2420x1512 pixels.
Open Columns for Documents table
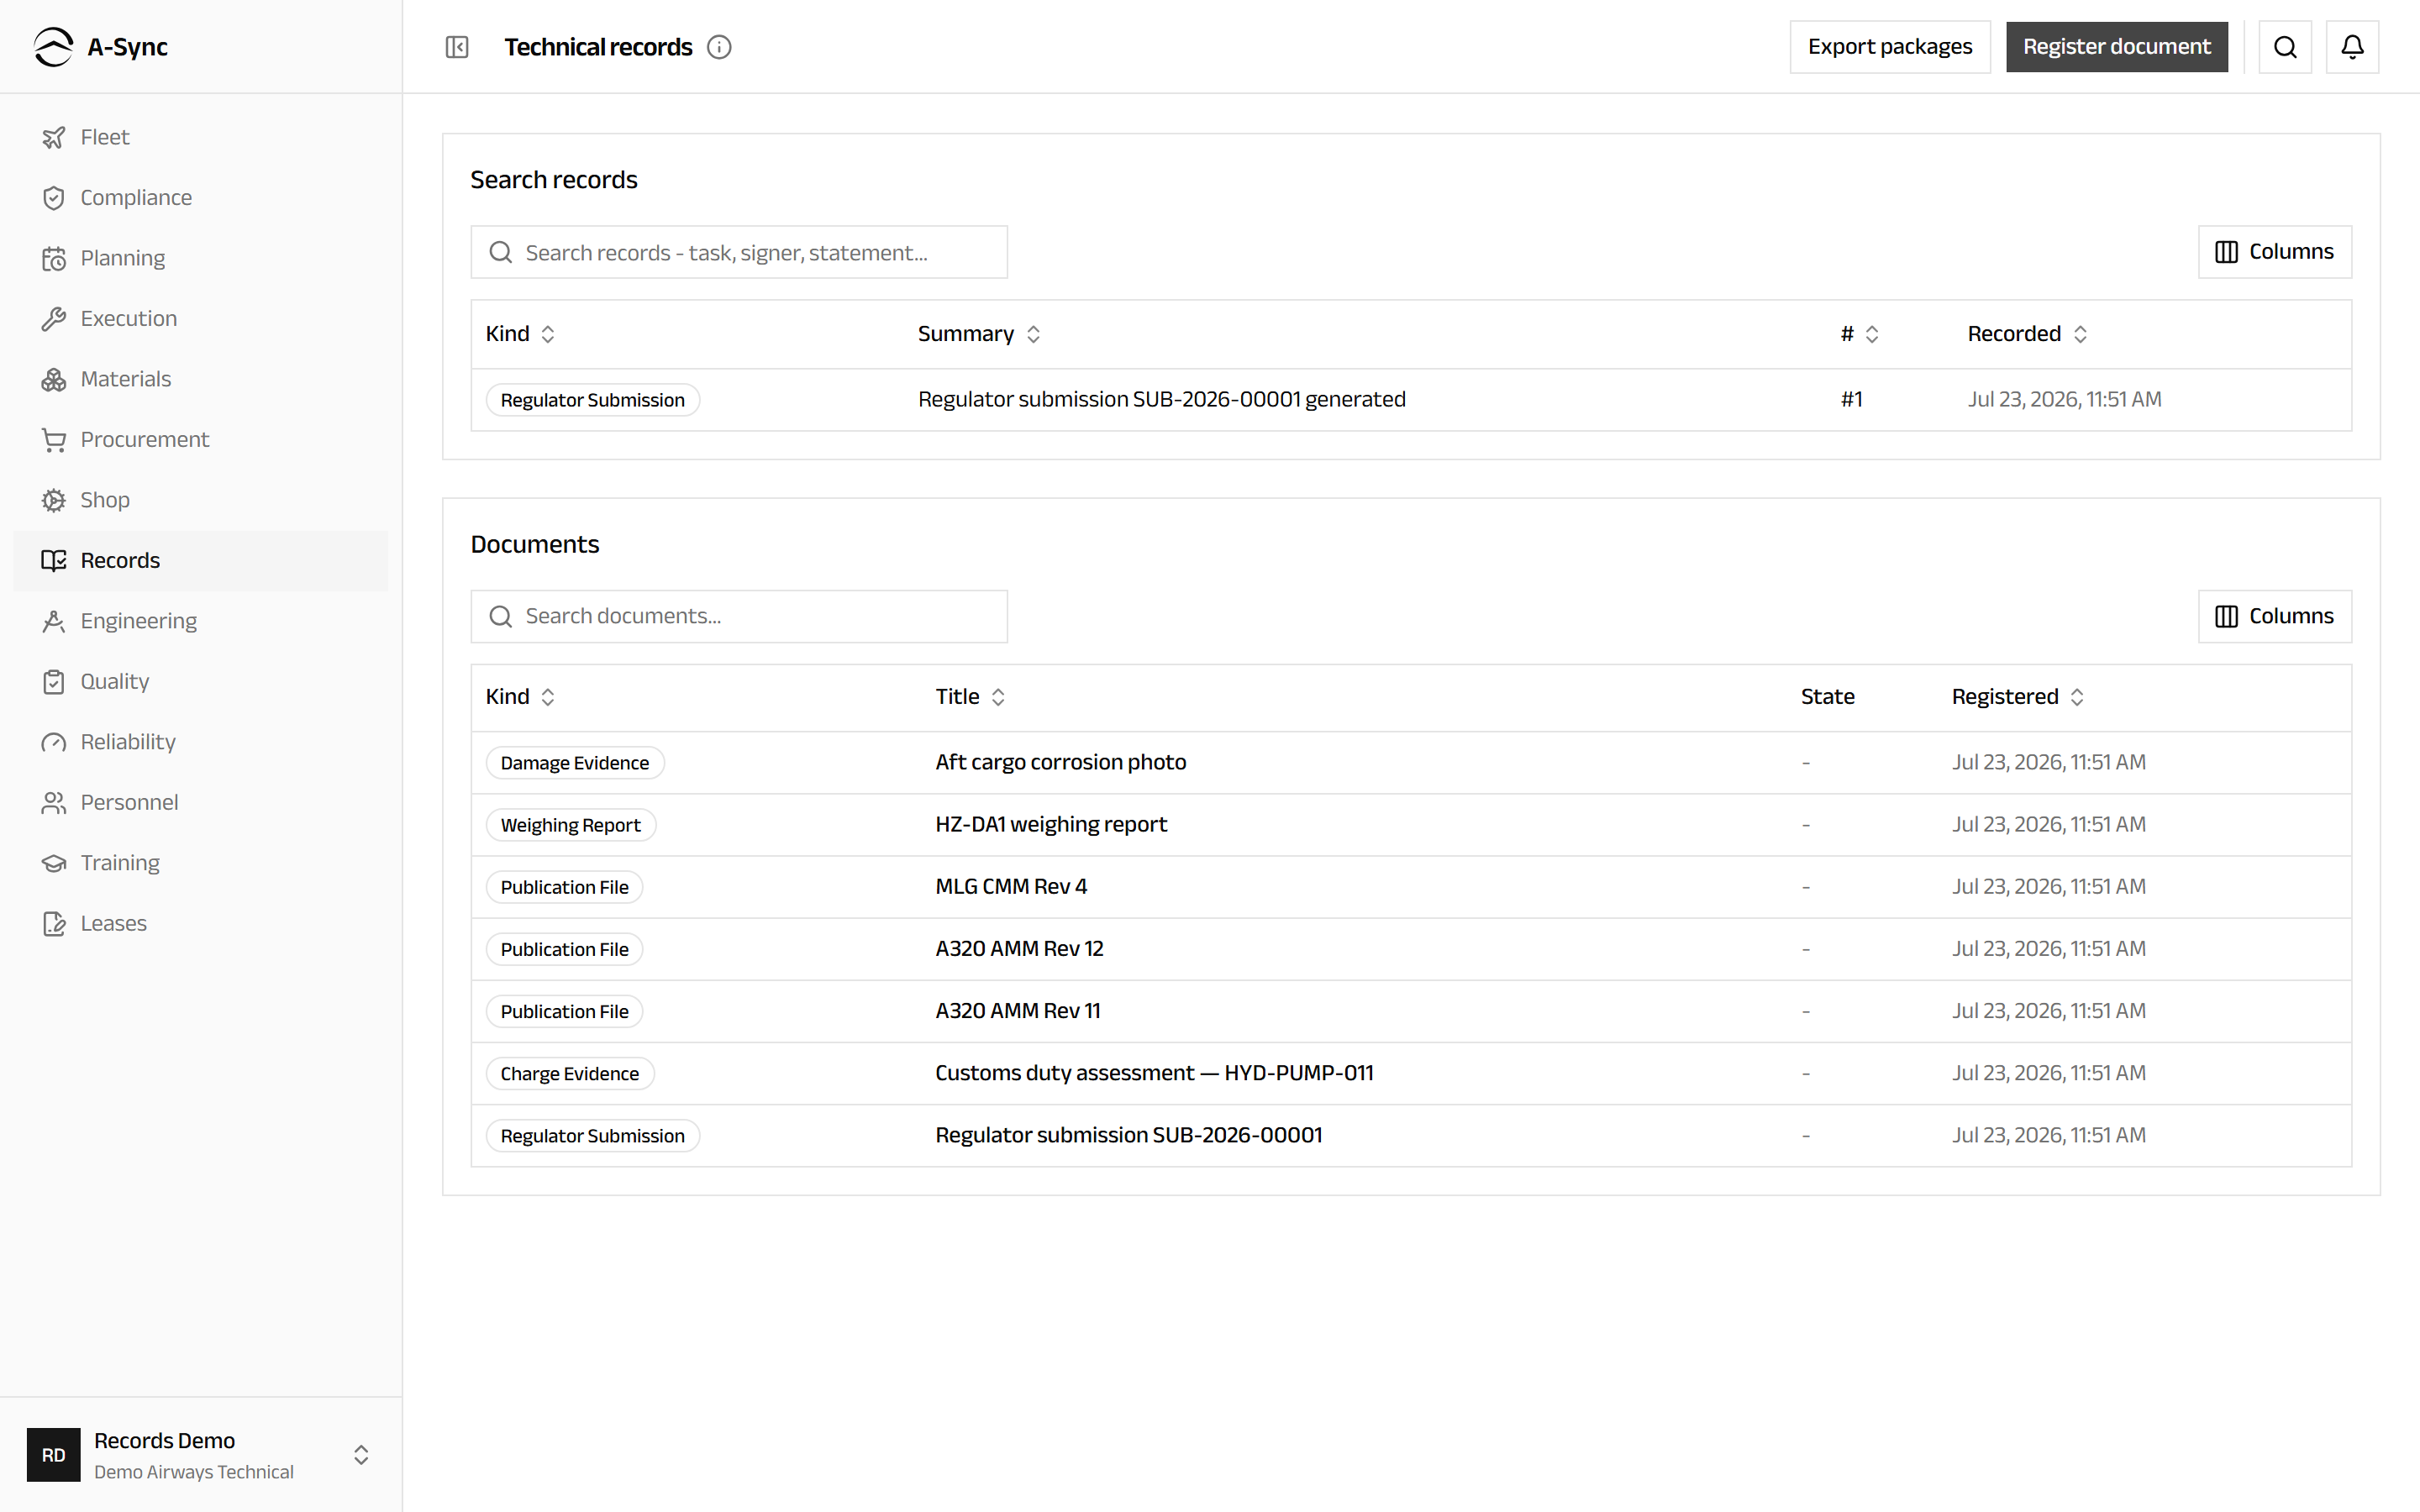coord(2274,616)
